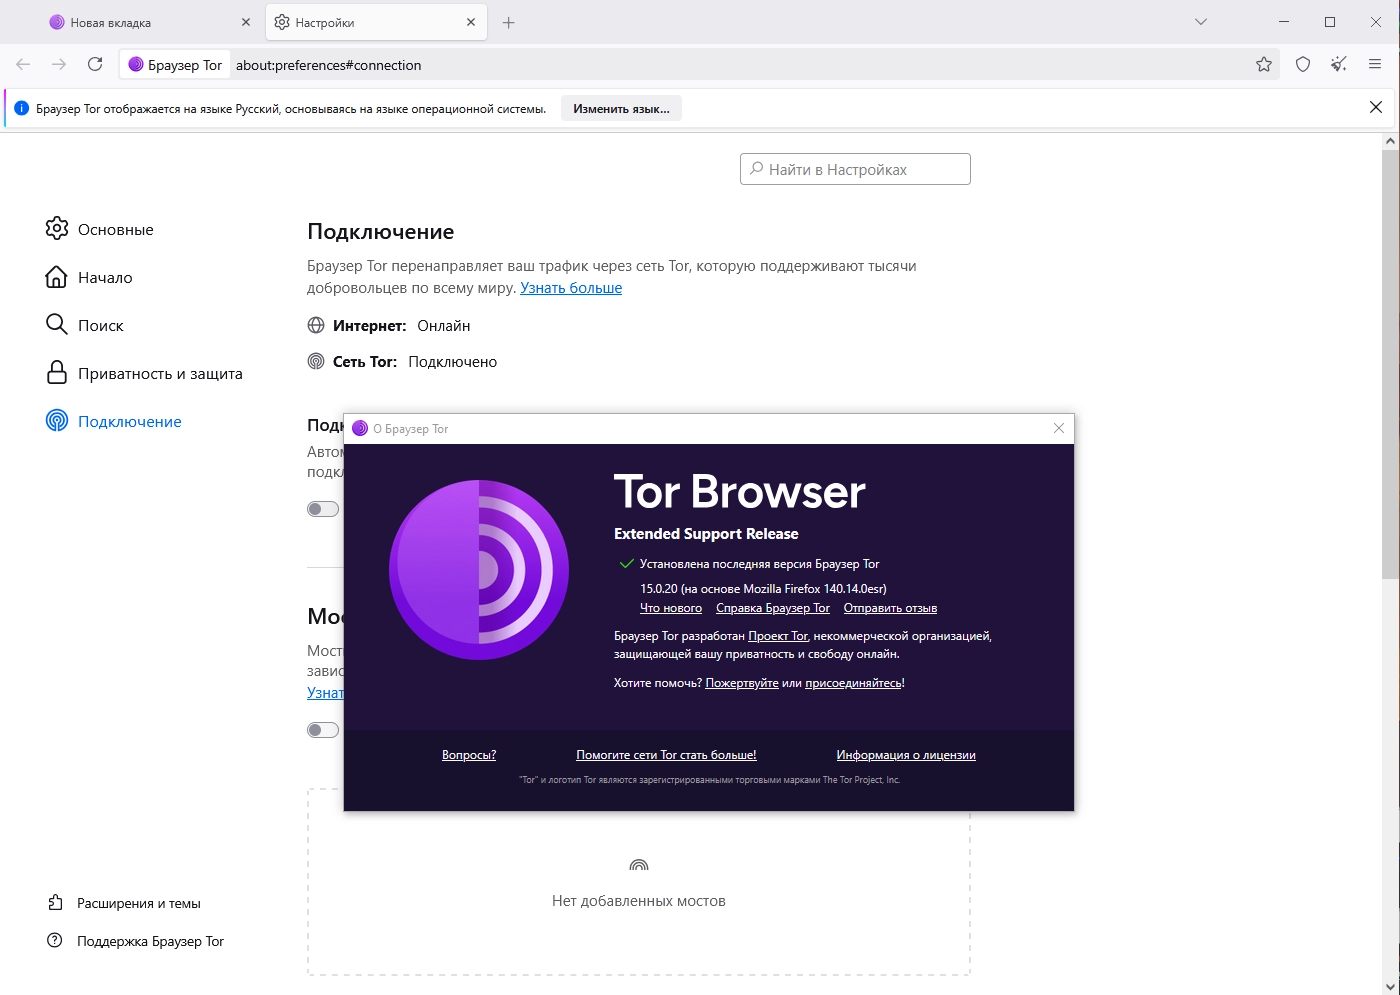Reload the page with refresh icon

click(x=95, y=64)
